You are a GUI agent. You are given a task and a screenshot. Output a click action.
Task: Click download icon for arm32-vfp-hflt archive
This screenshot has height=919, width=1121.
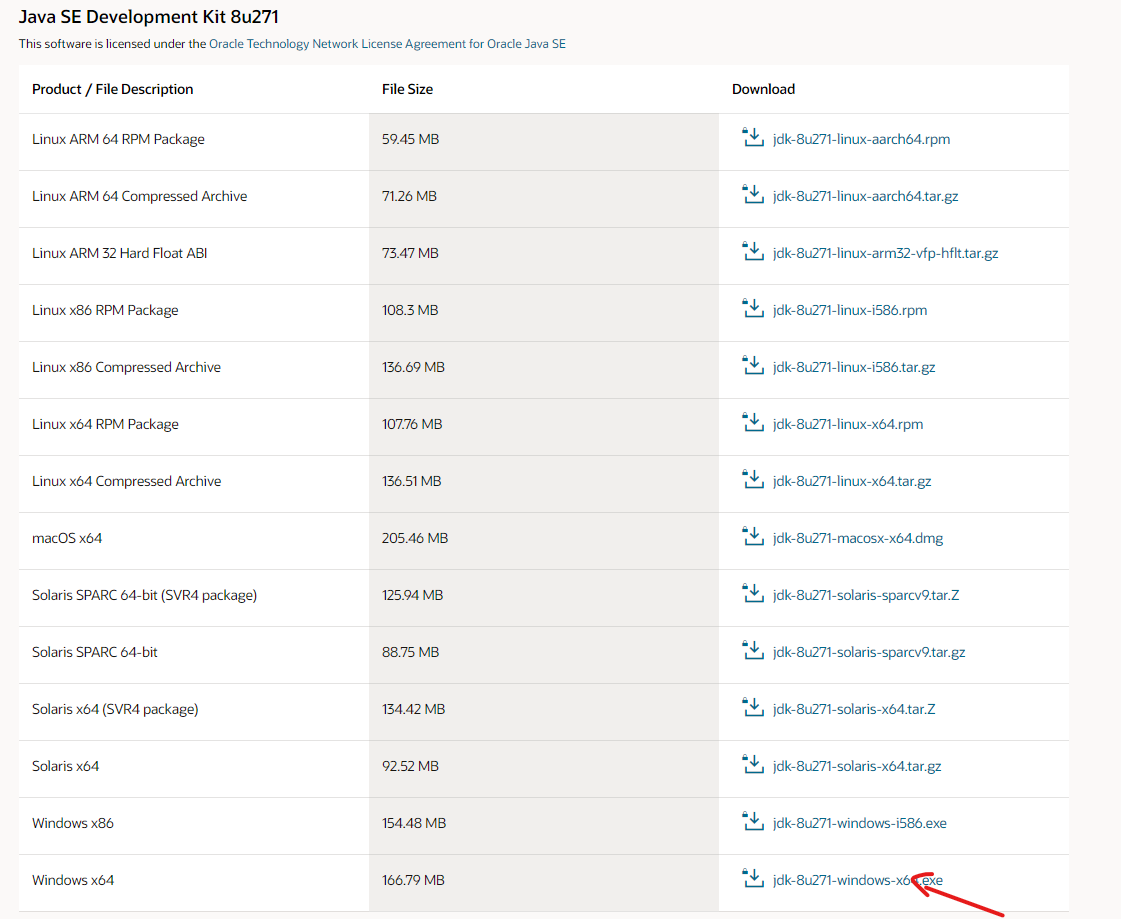[x=753, y=251]
